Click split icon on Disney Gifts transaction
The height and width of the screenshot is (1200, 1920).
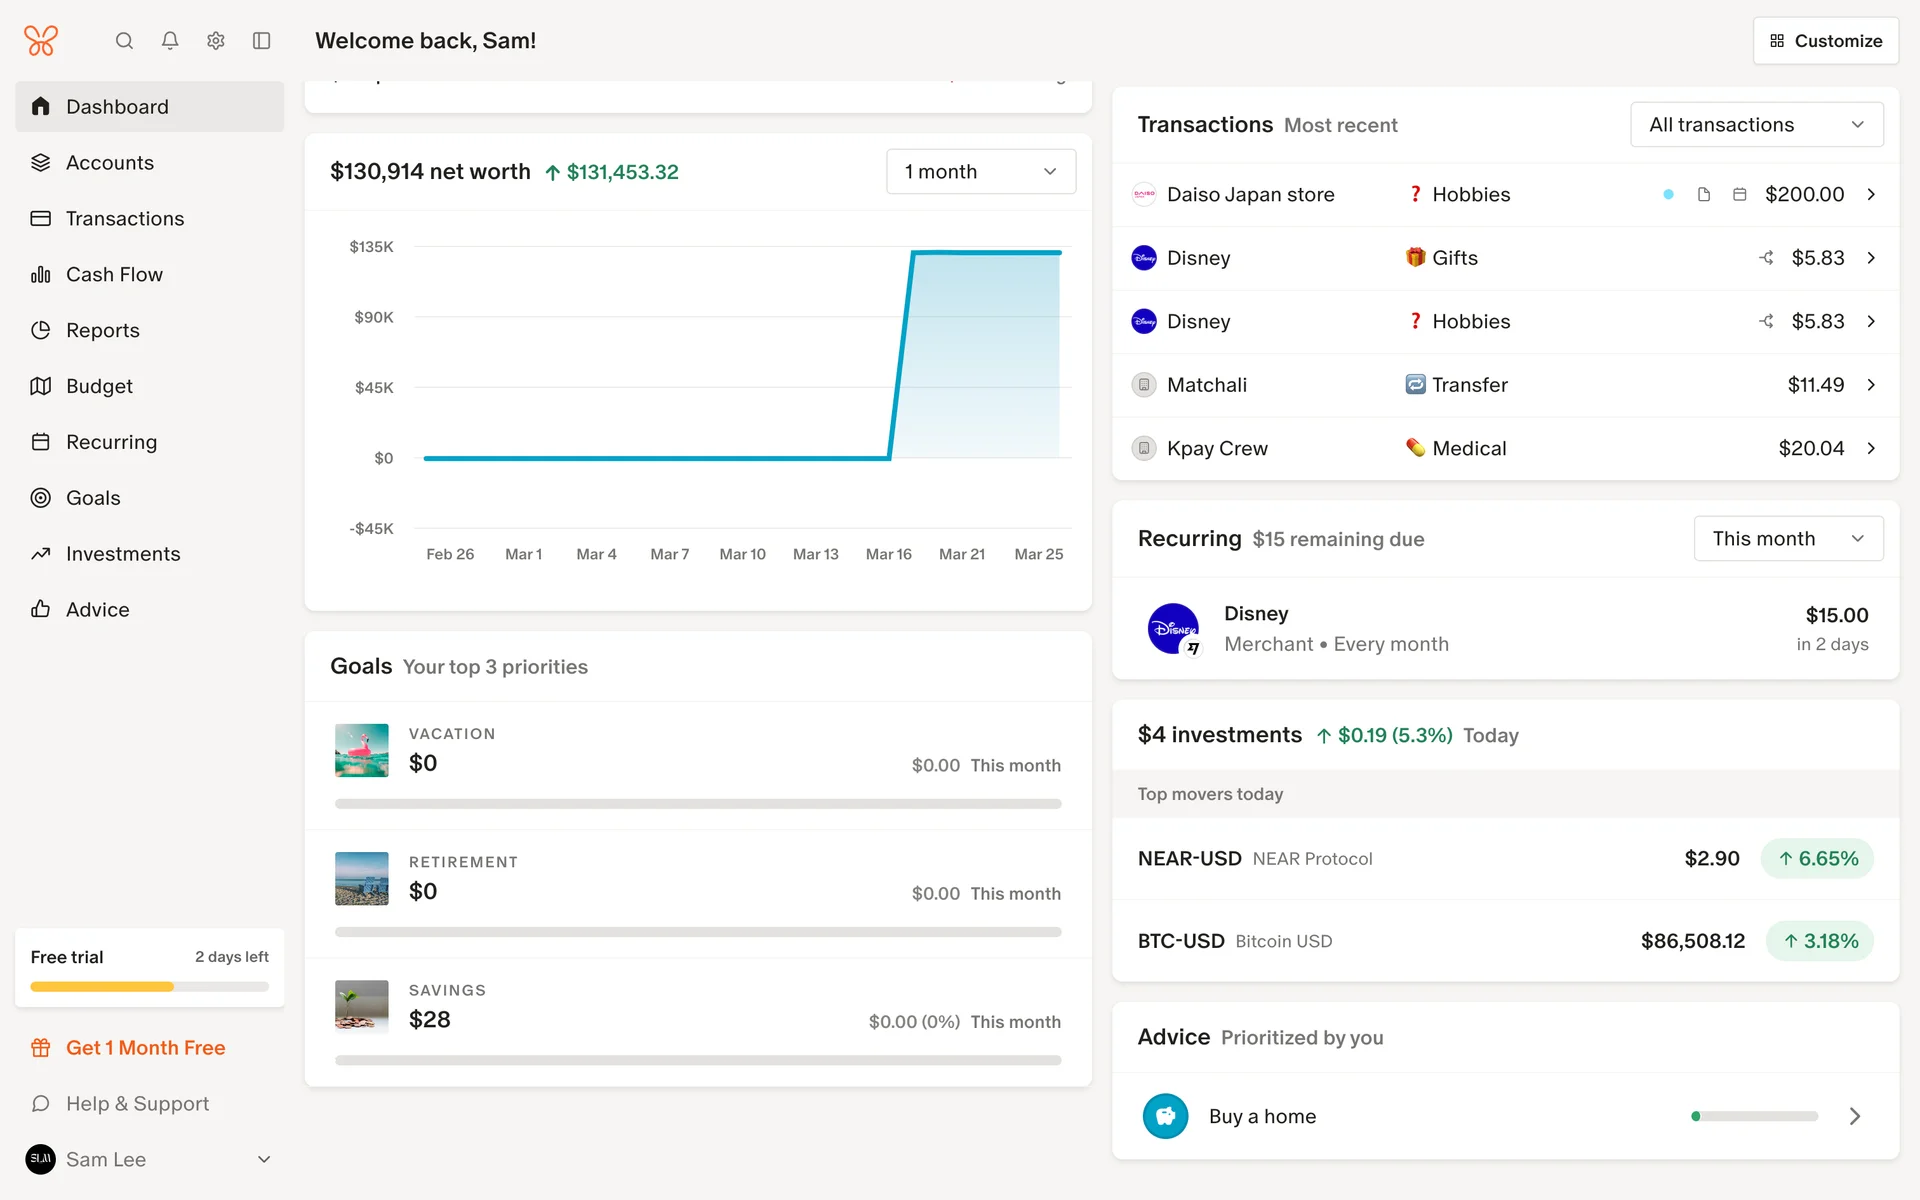pyautogui.click(x=1767, y=258)
